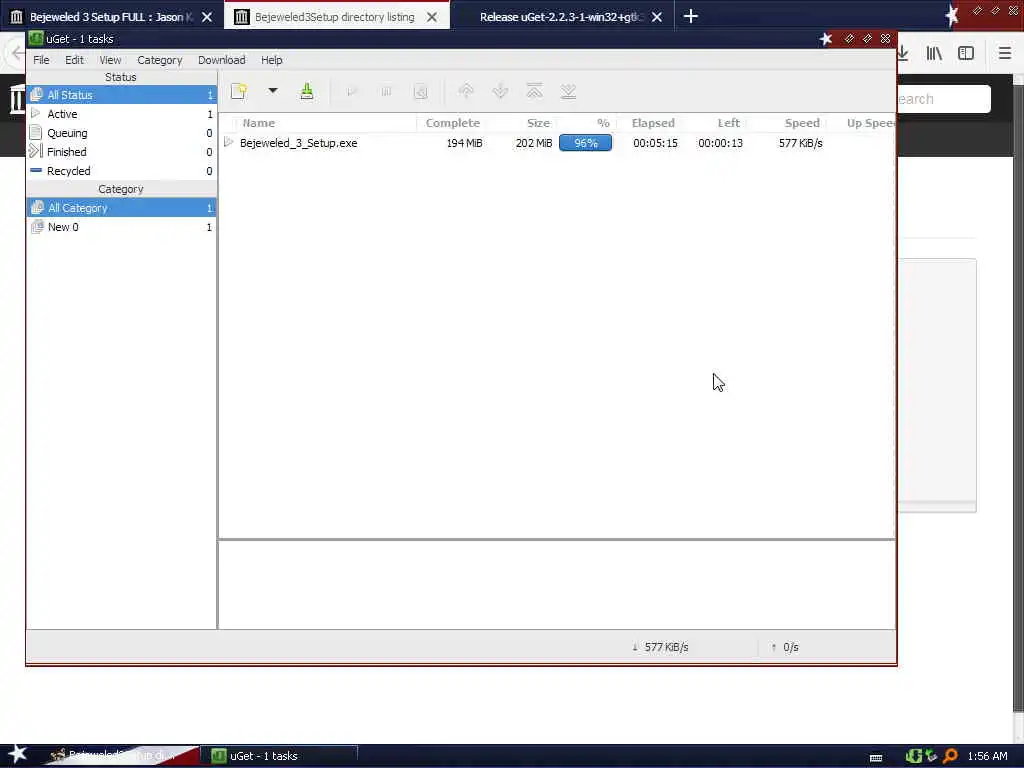Click the Active status play icon

click(36, 113)
